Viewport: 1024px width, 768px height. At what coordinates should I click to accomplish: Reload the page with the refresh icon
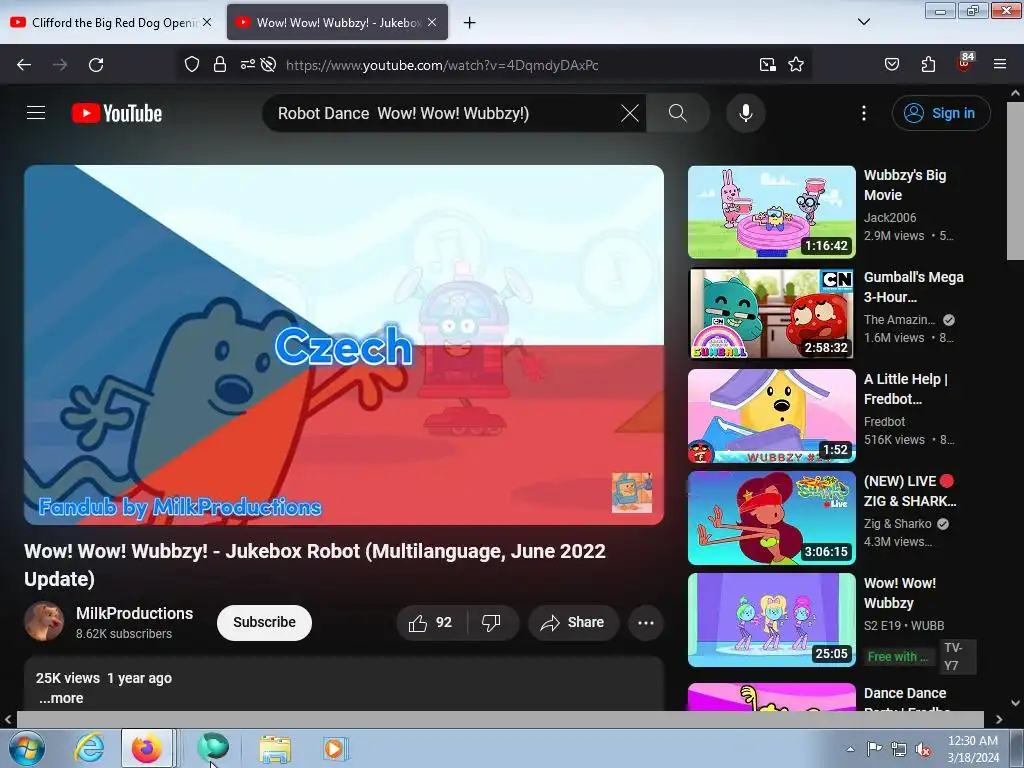tap(96, 65)
